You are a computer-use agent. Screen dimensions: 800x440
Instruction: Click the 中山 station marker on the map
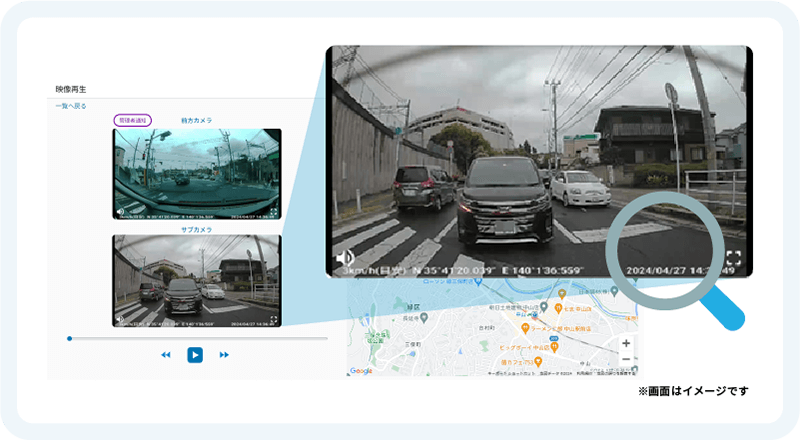point(534,314)
